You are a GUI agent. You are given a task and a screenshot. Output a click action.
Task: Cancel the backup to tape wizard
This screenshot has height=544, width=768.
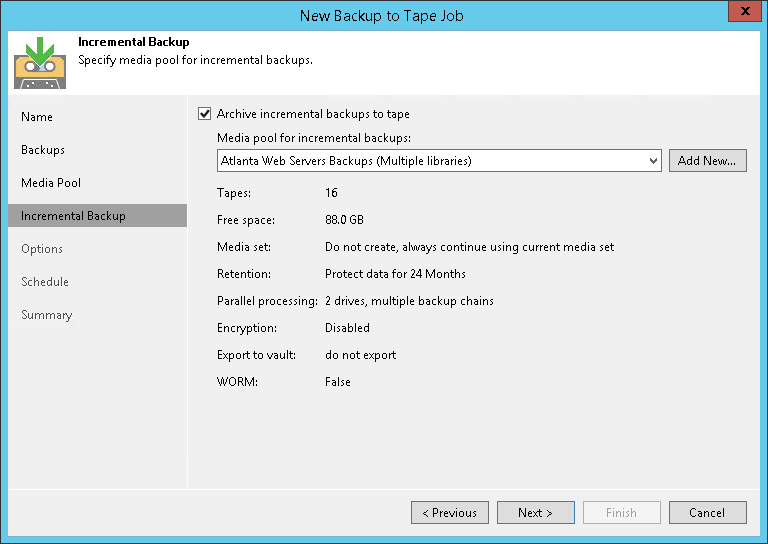(x=707, y=513)
